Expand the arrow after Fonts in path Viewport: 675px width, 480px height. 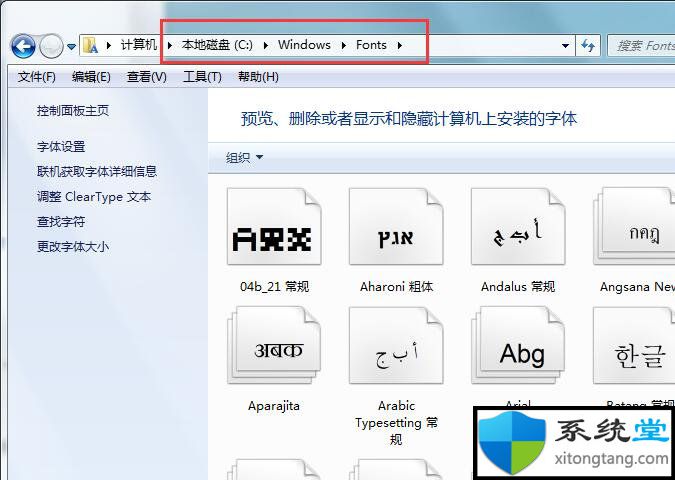click(x=400, y=45)
